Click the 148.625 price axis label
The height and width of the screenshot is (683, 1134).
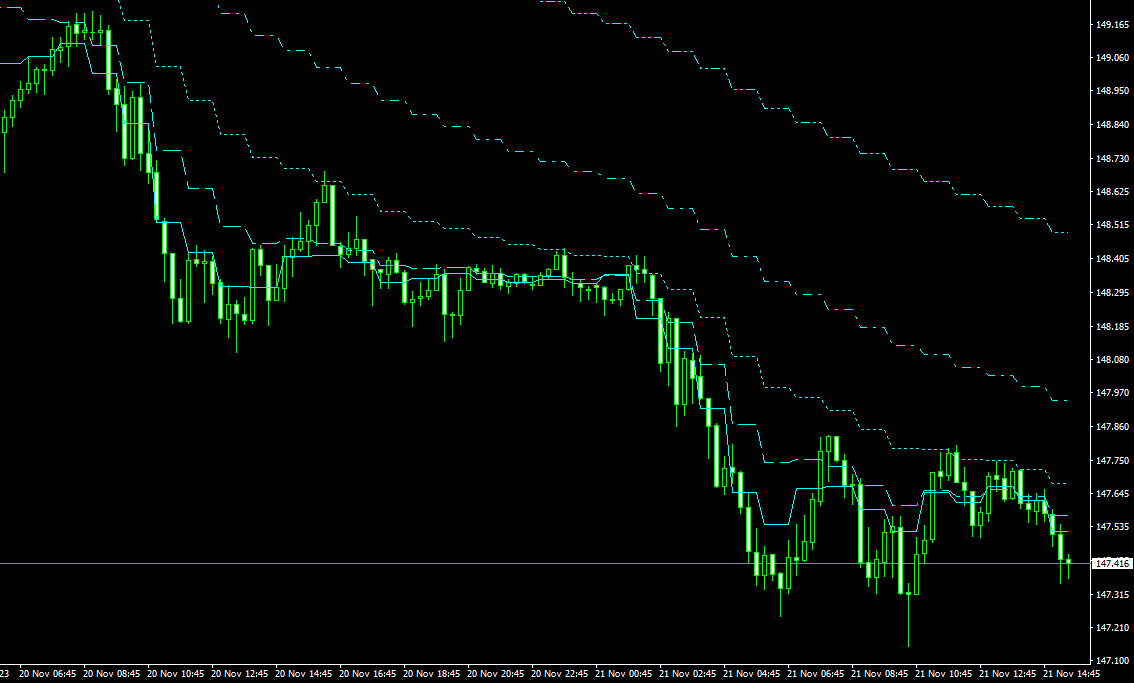coord(1112,192)
